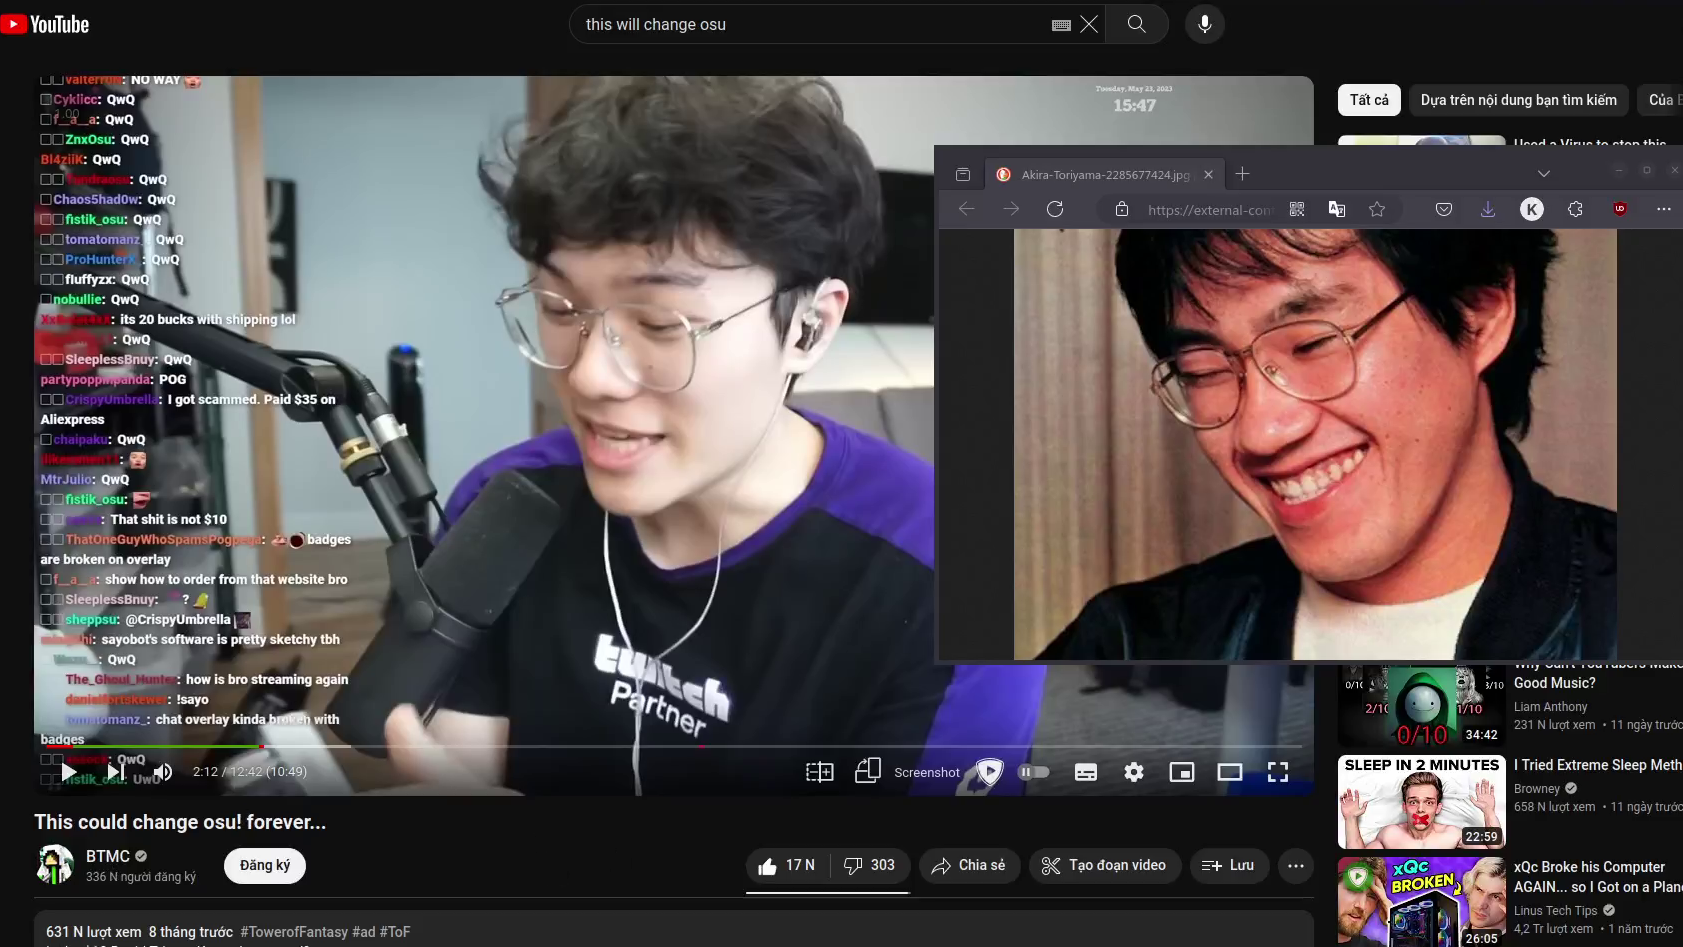Bookmark the page with the star icon
Image resolution: width=1683 pixels, height=947 pixels.
coord(1377,209)
